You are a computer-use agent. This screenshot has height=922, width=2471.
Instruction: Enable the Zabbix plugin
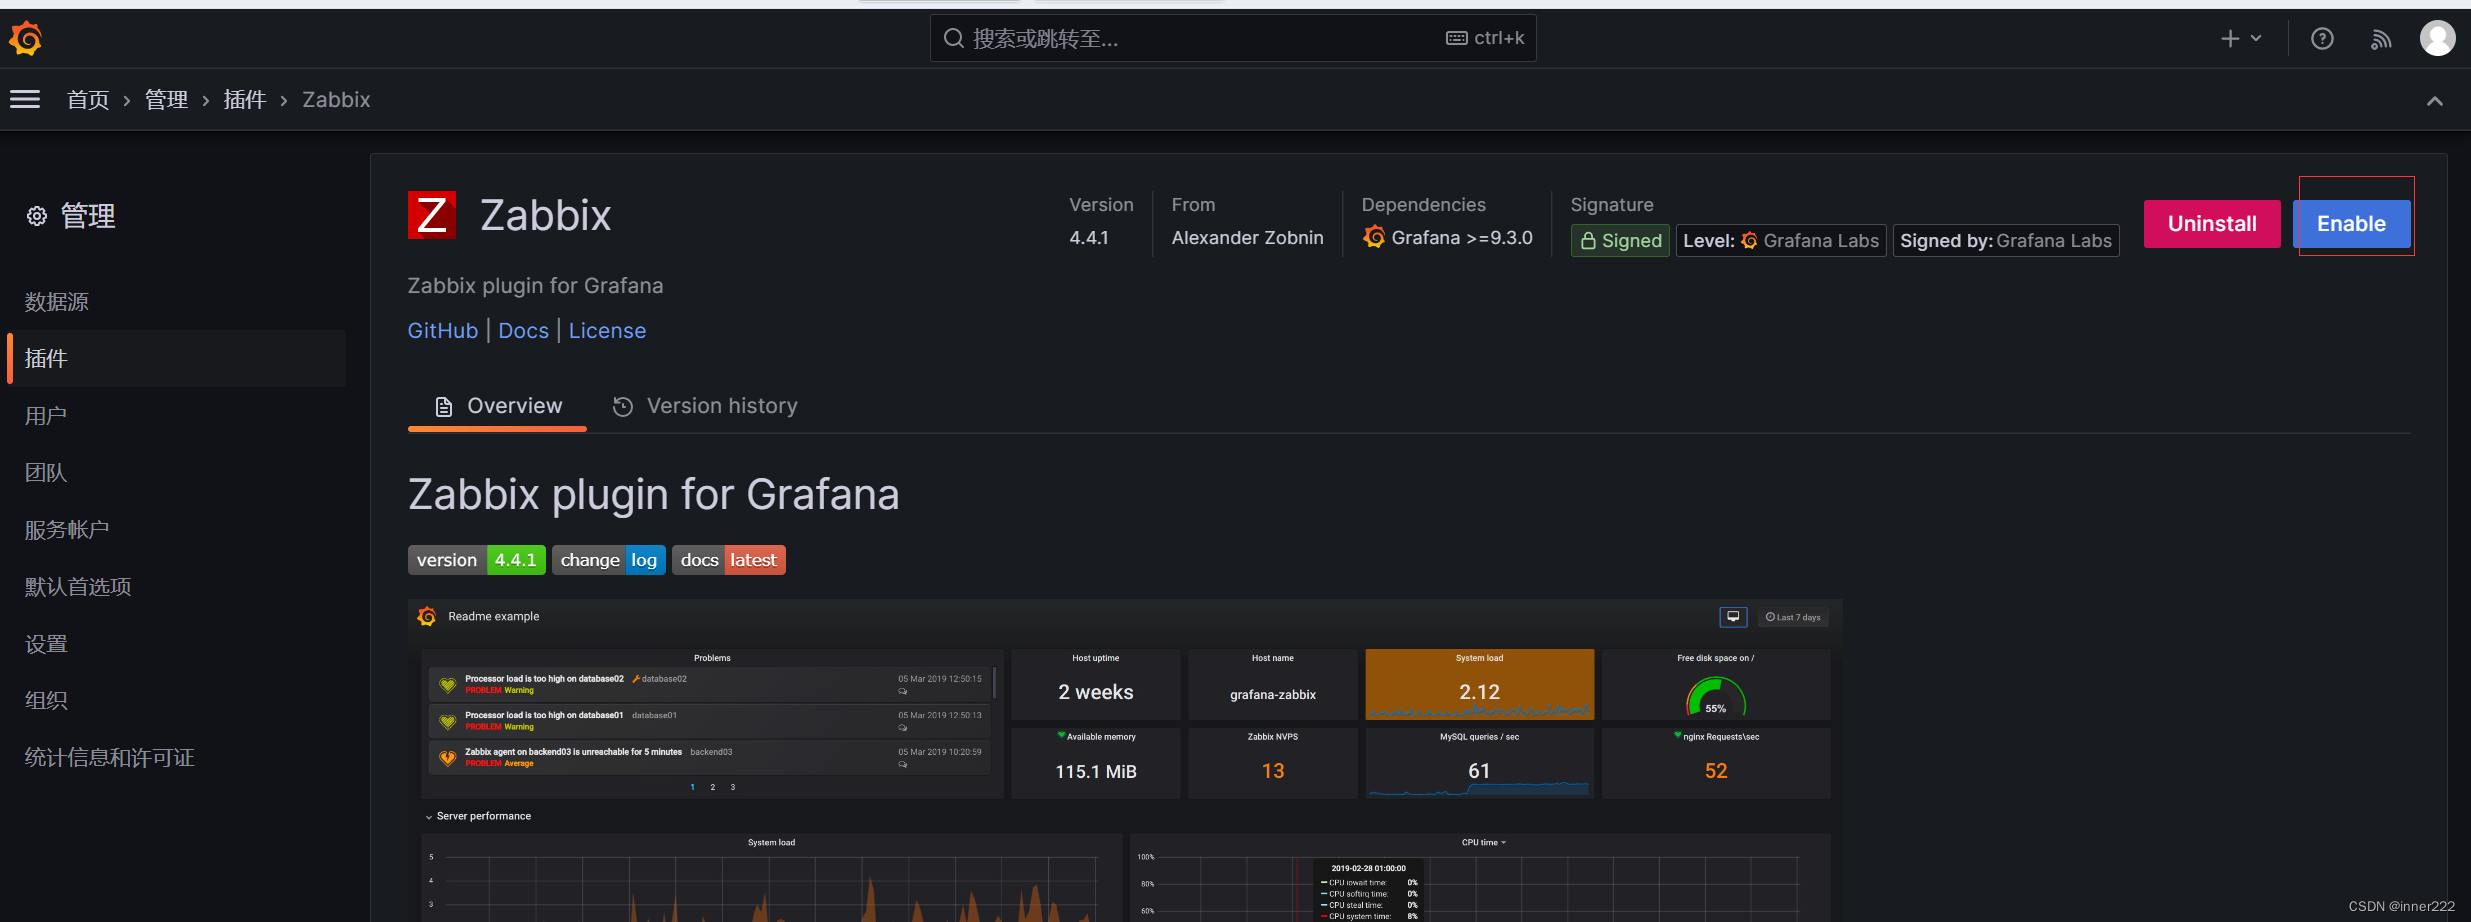tap(2351, 224)
